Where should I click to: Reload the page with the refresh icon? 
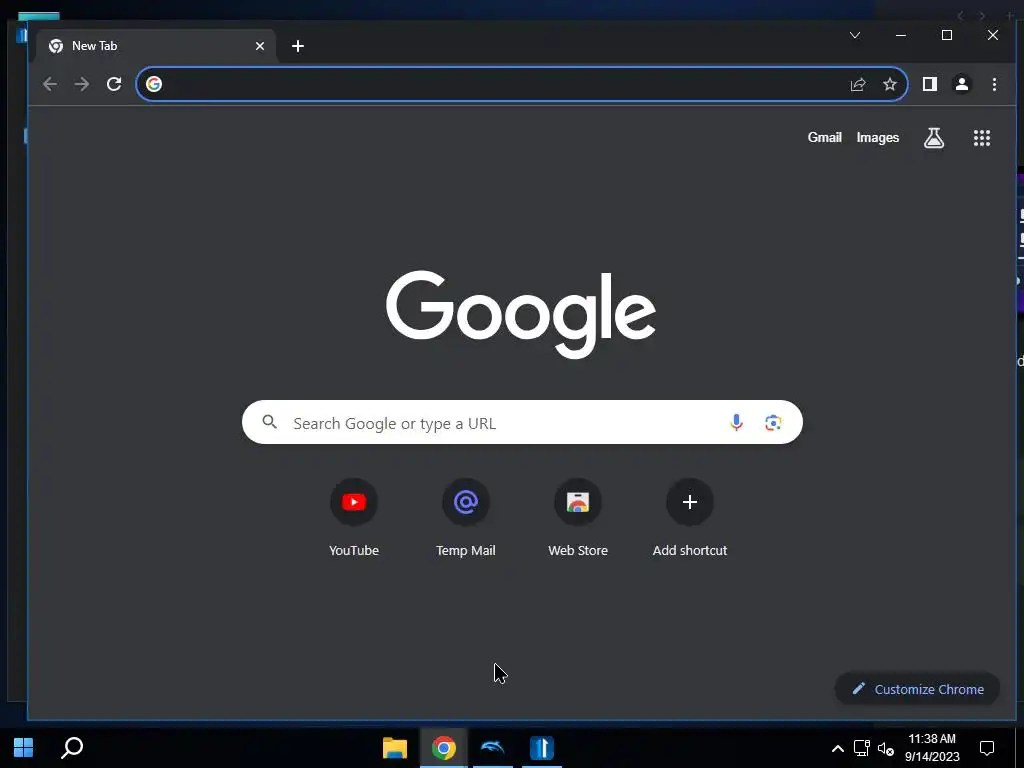click(x=114, y=84)
